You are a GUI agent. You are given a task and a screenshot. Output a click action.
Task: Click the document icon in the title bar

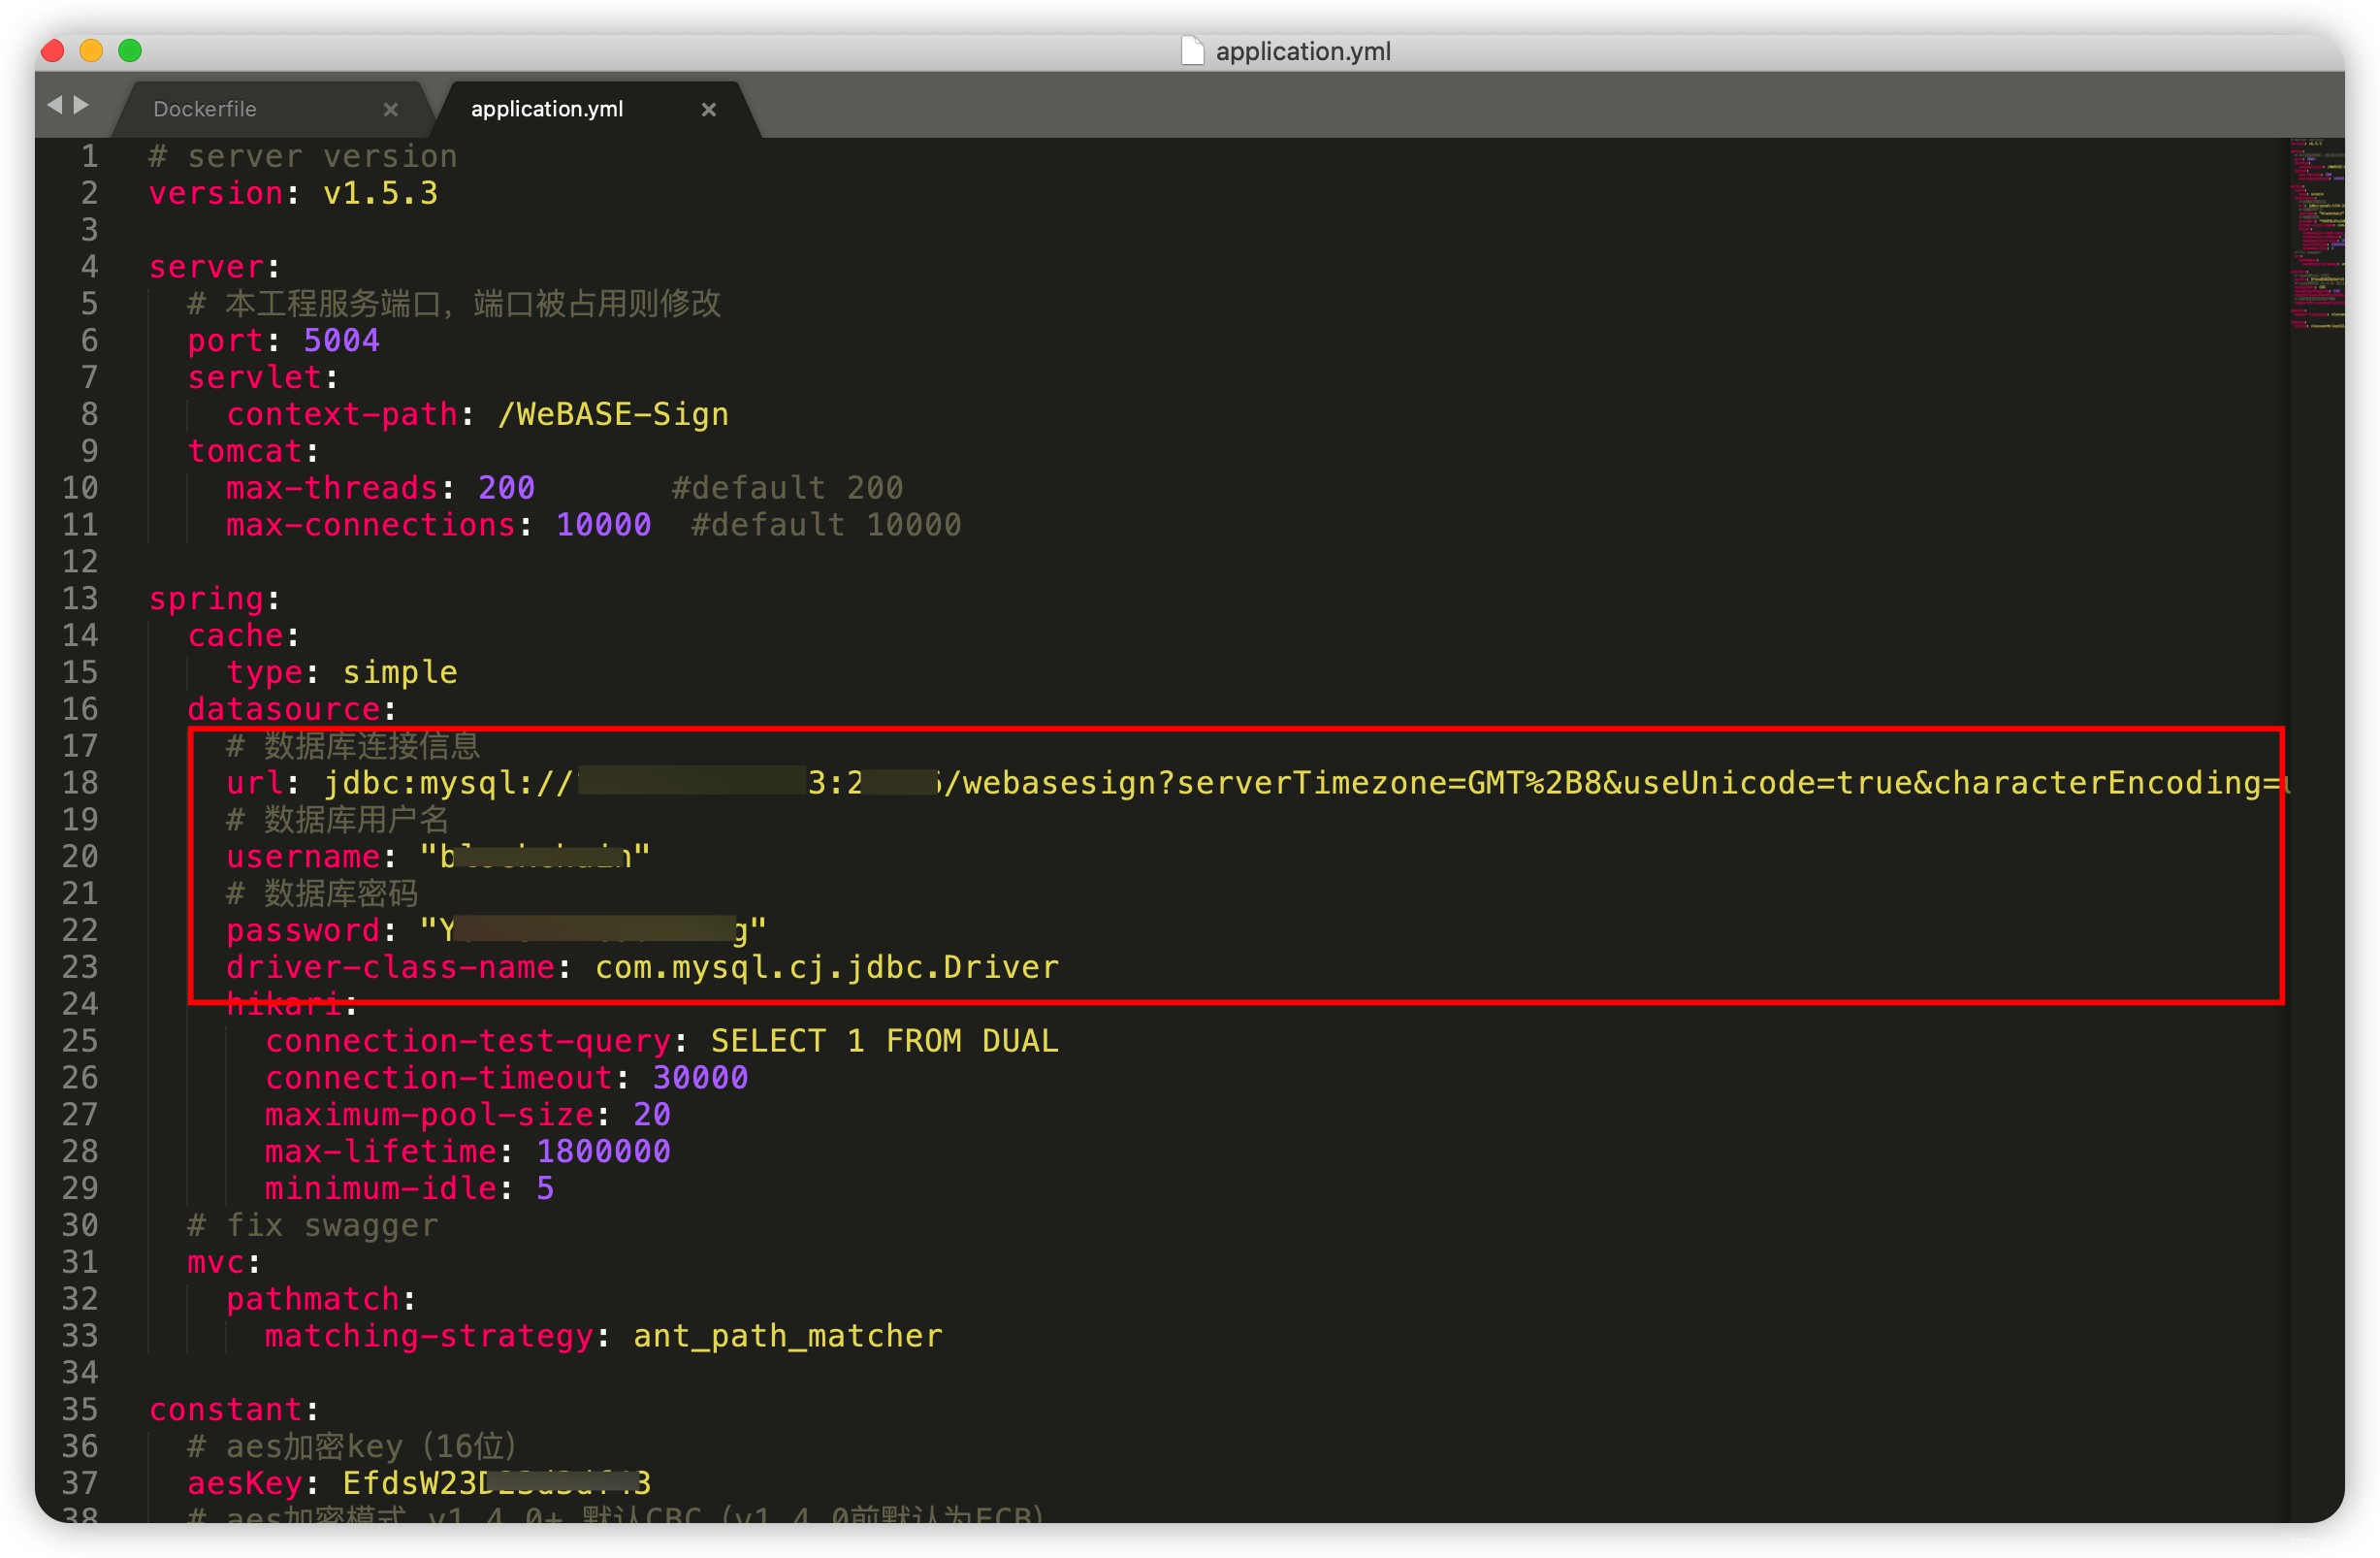pos(1192,51)
